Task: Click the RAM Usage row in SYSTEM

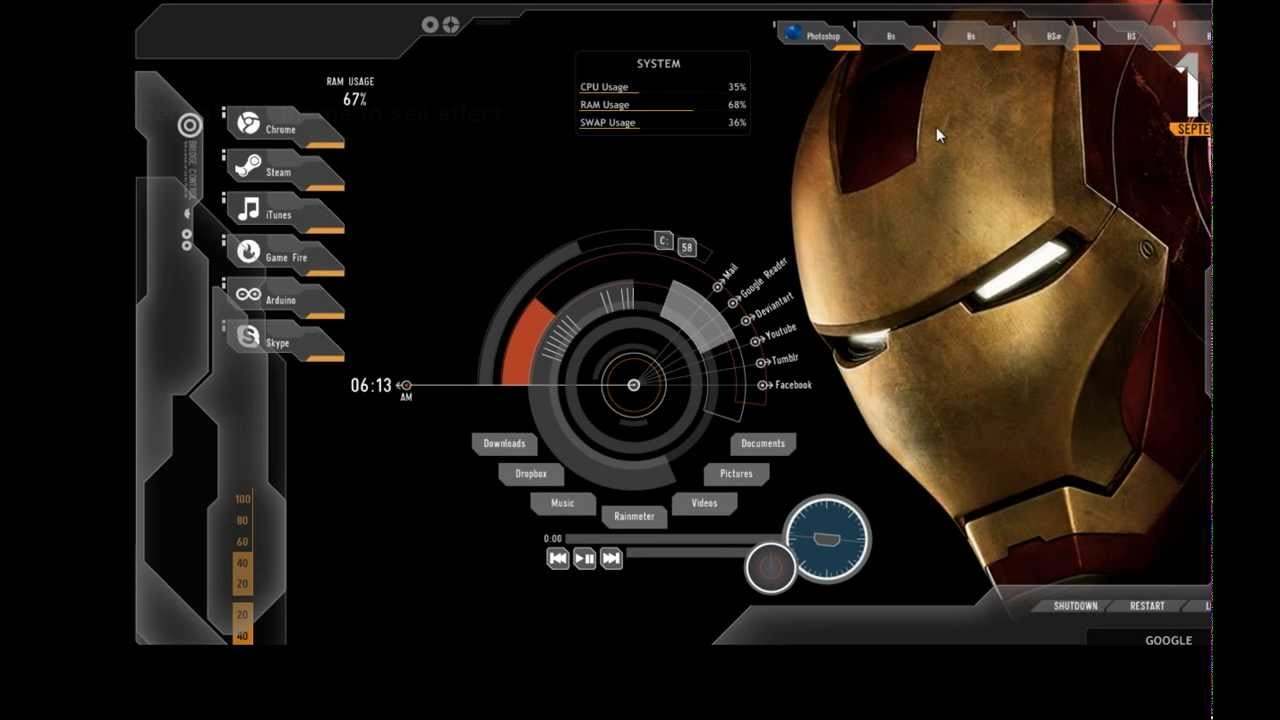Action: pos(663,105)
